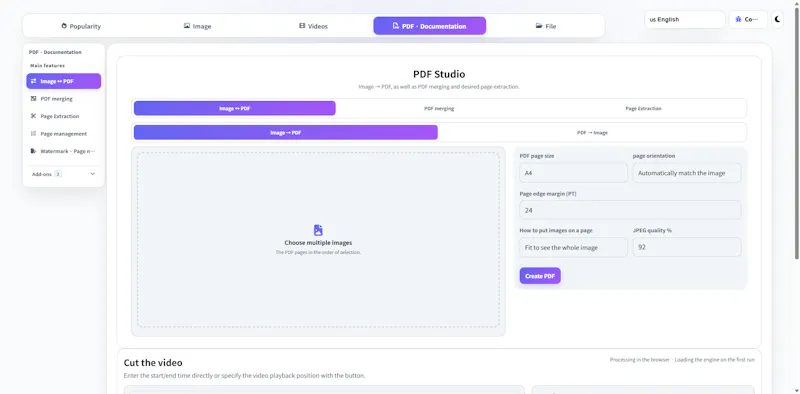Image resolution: width=800 pixels, height=394 pixels.
Task: Select the Image → PDF sub-tab
Action: [286, 132]
